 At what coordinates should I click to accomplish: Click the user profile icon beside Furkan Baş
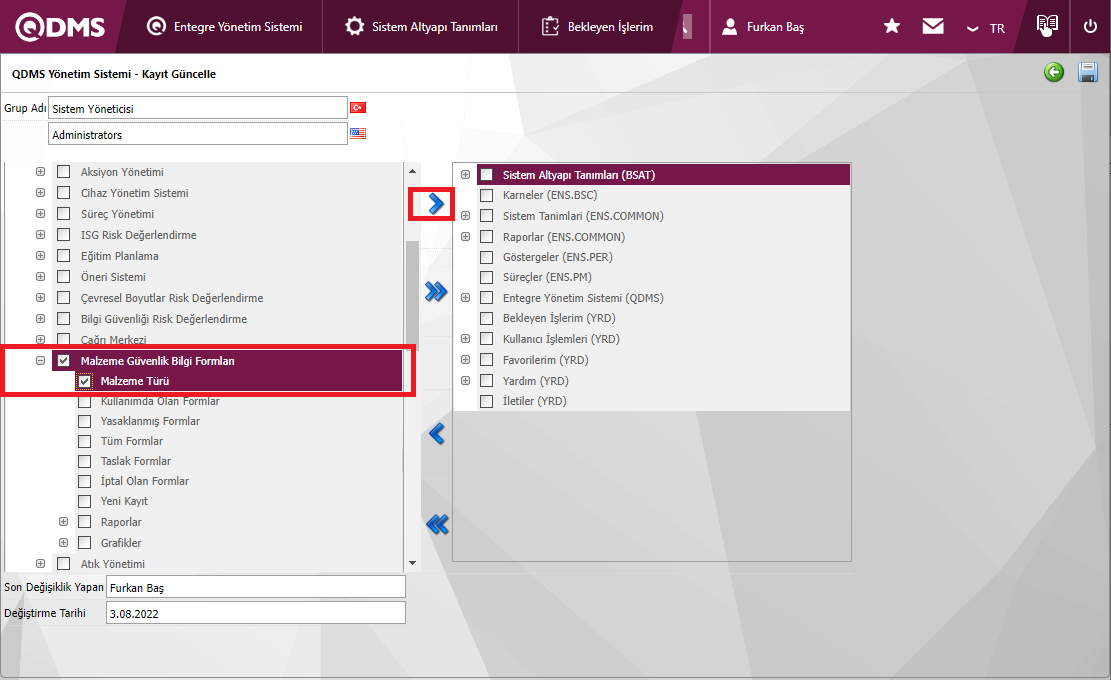click(x=729, y=27)
